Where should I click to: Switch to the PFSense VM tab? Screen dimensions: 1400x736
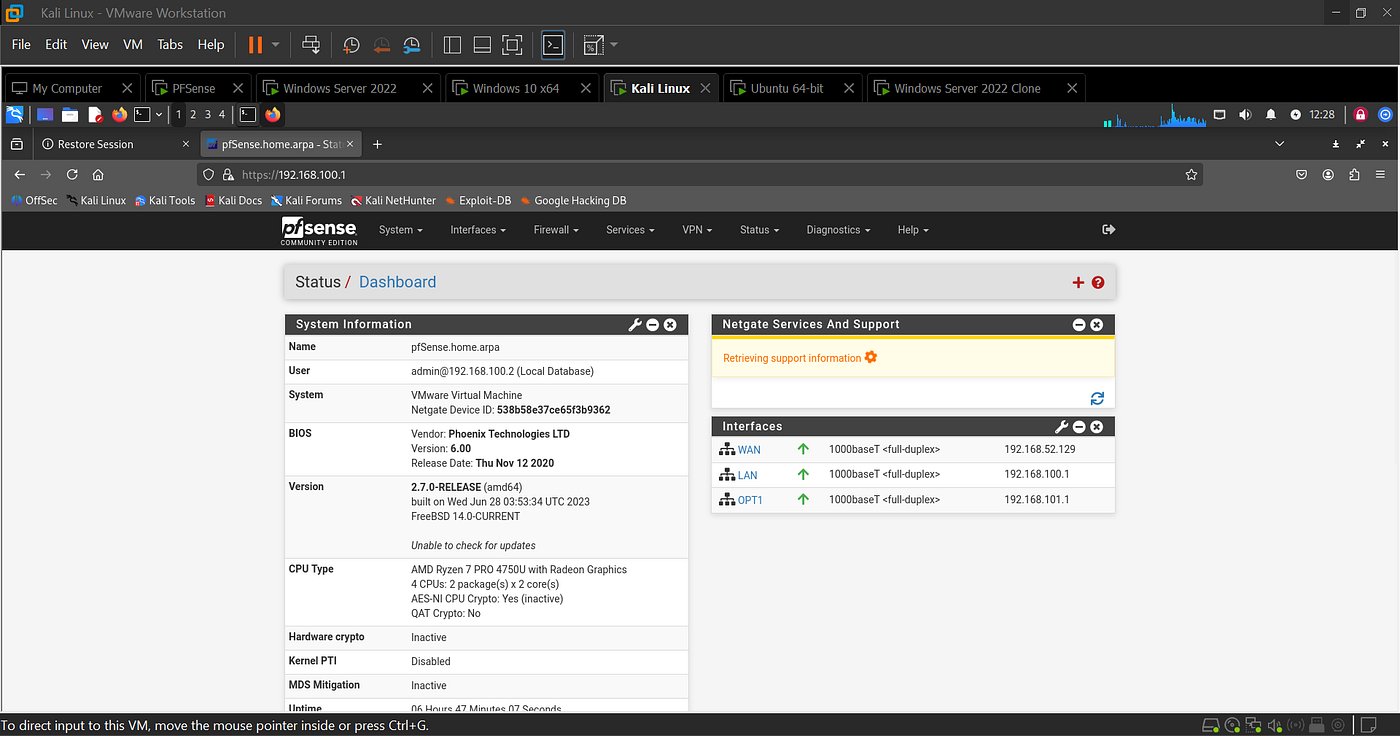(x=198, y=88)
